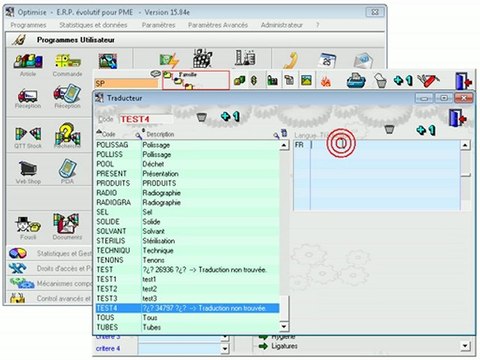This screenshot has width=480, height=360.
Task: Select the TUBES row in the code list
Action: pos(187,327)
